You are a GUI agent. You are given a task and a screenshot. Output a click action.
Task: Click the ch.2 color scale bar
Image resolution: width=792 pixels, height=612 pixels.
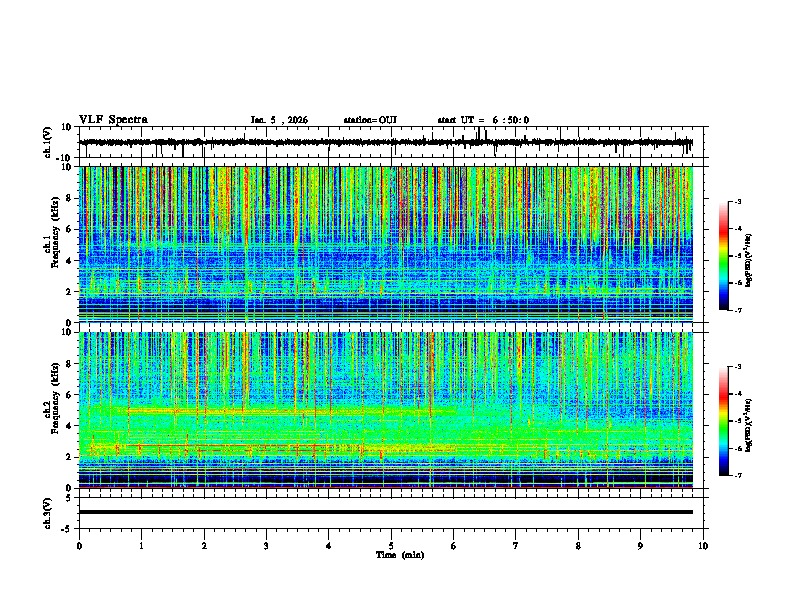723,421
